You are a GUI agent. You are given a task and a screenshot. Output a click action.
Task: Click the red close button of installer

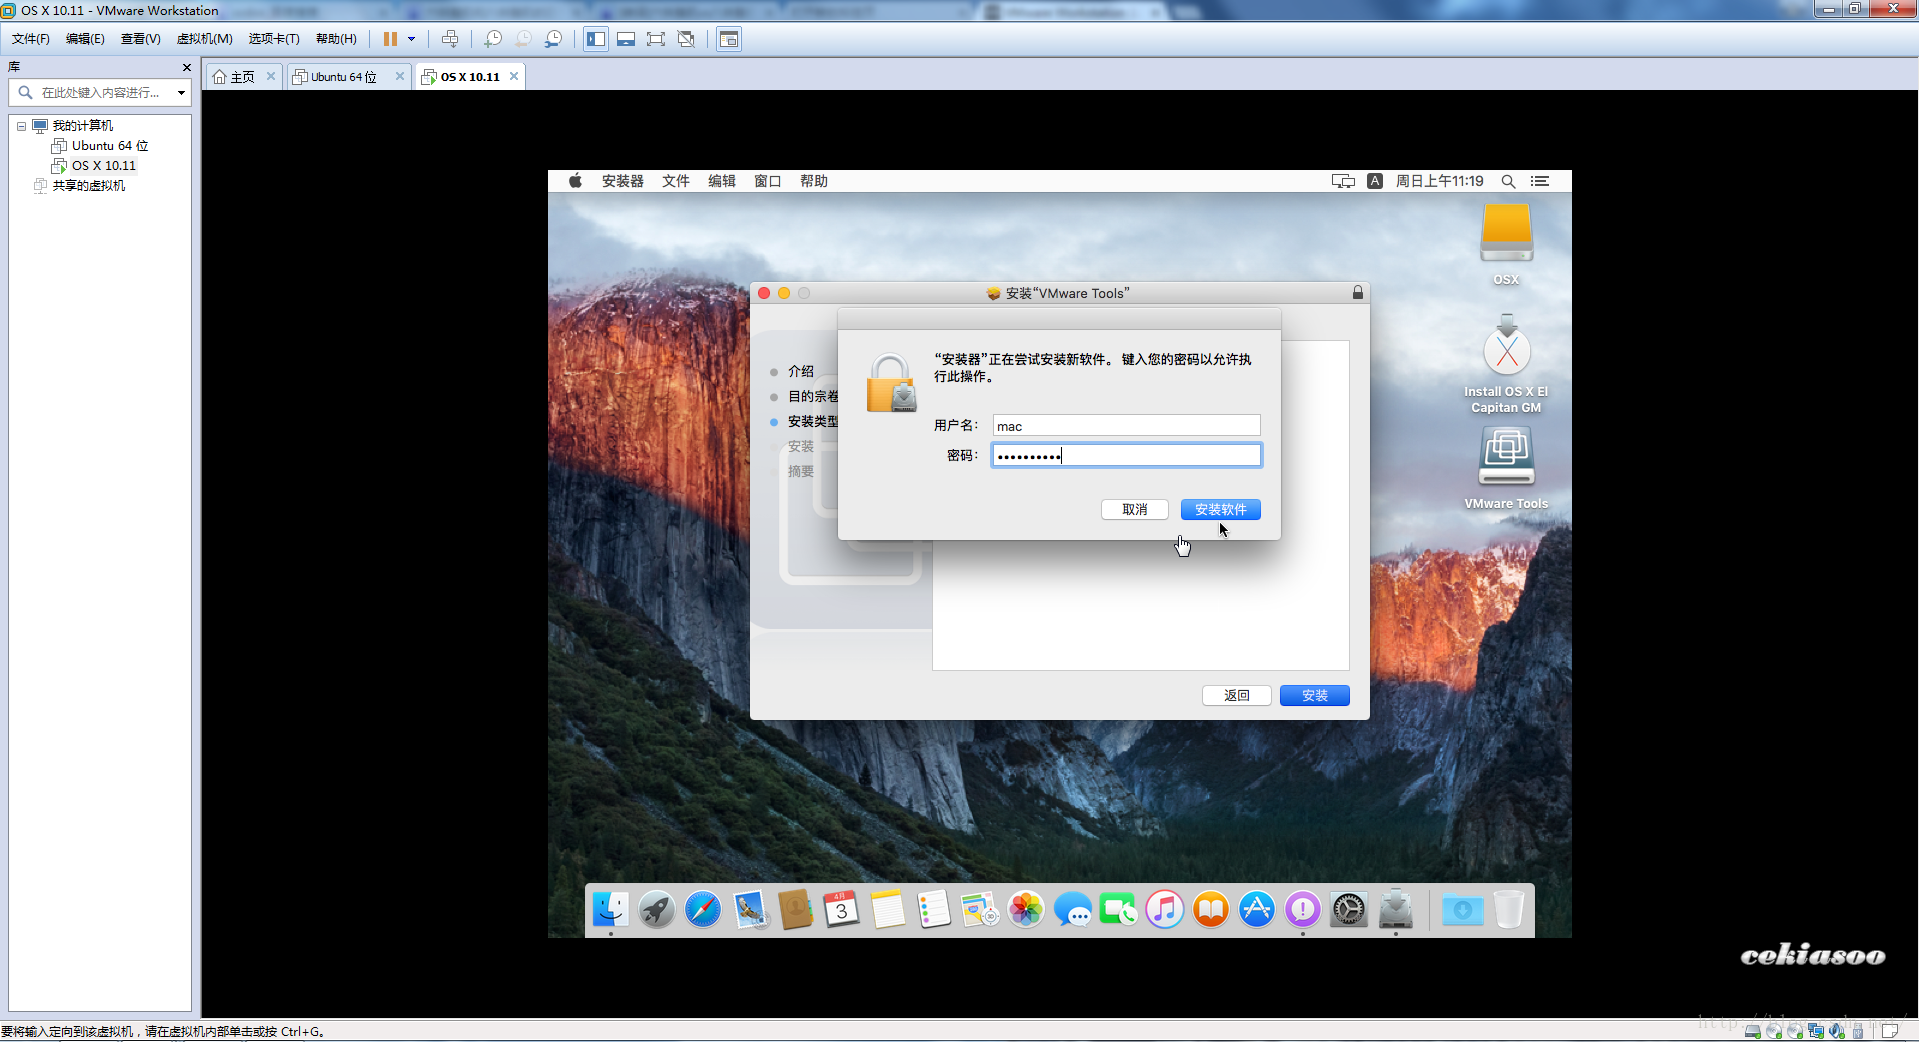point(764,293)
